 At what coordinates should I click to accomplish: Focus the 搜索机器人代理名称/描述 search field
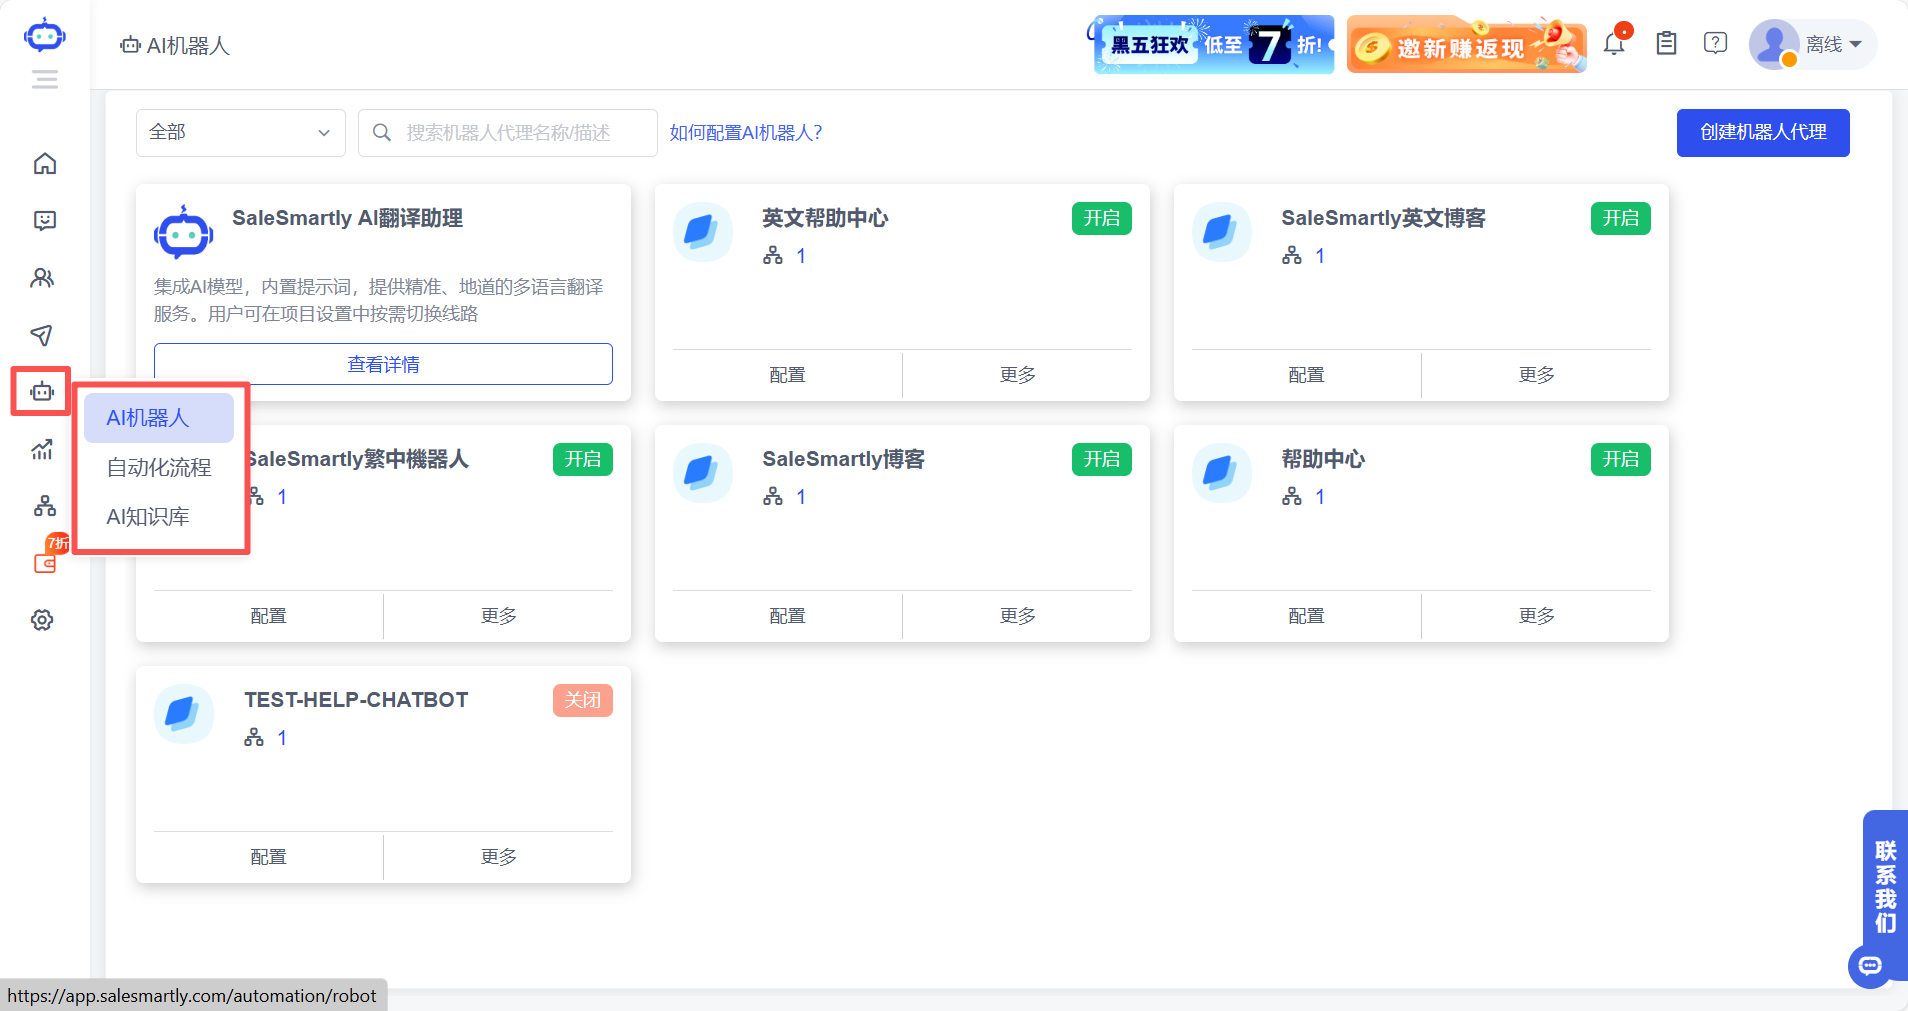pos(507,132)
